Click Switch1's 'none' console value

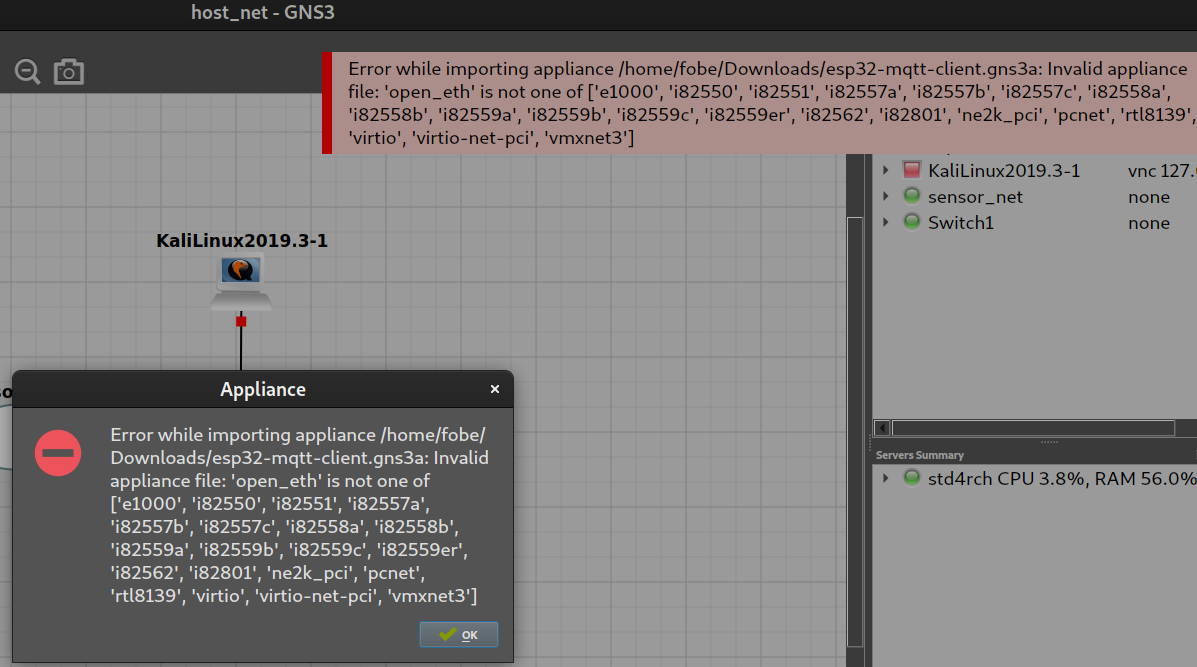pyautogui.click(x=1149, y=223)
